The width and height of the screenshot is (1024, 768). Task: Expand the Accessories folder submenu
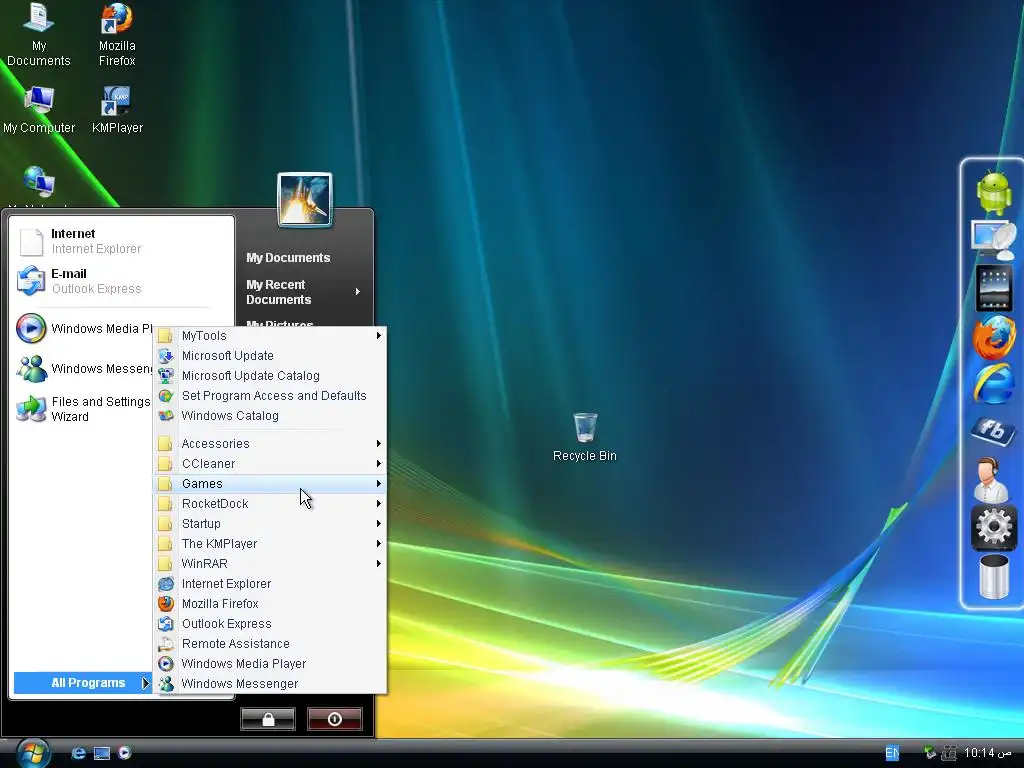click(x=270, y=444)
